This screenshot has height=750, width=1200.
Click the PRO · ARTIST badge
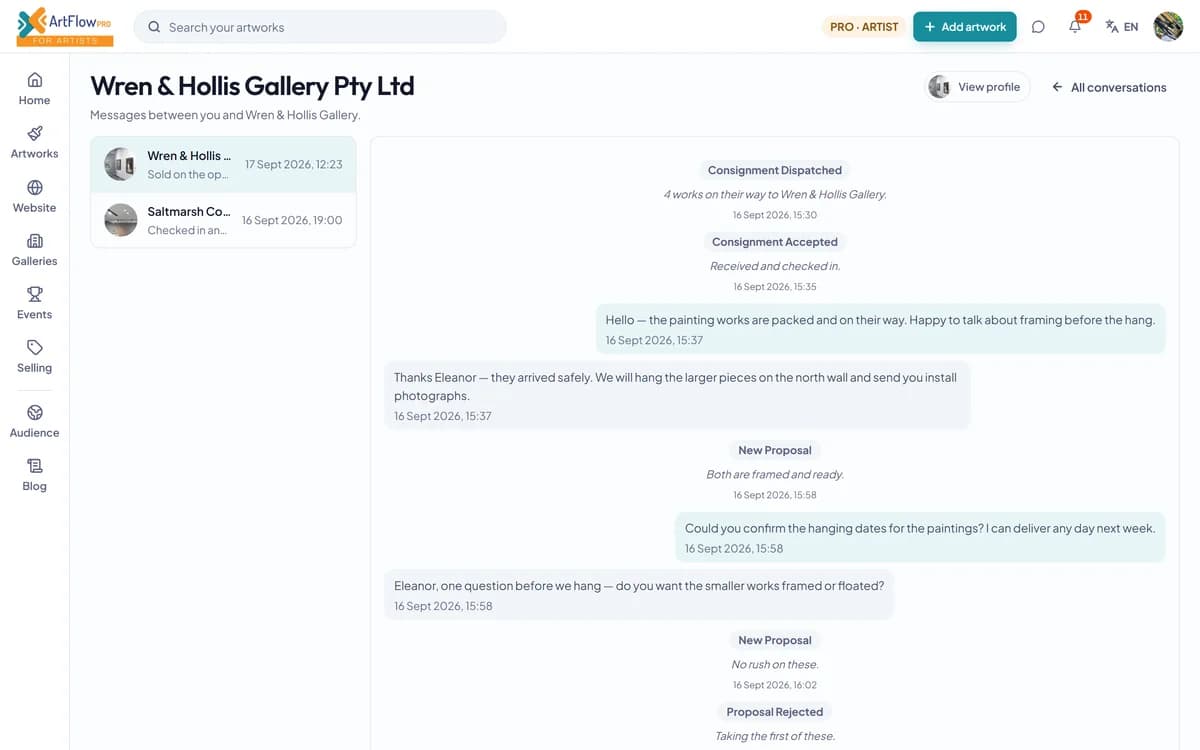pos(864,27)
